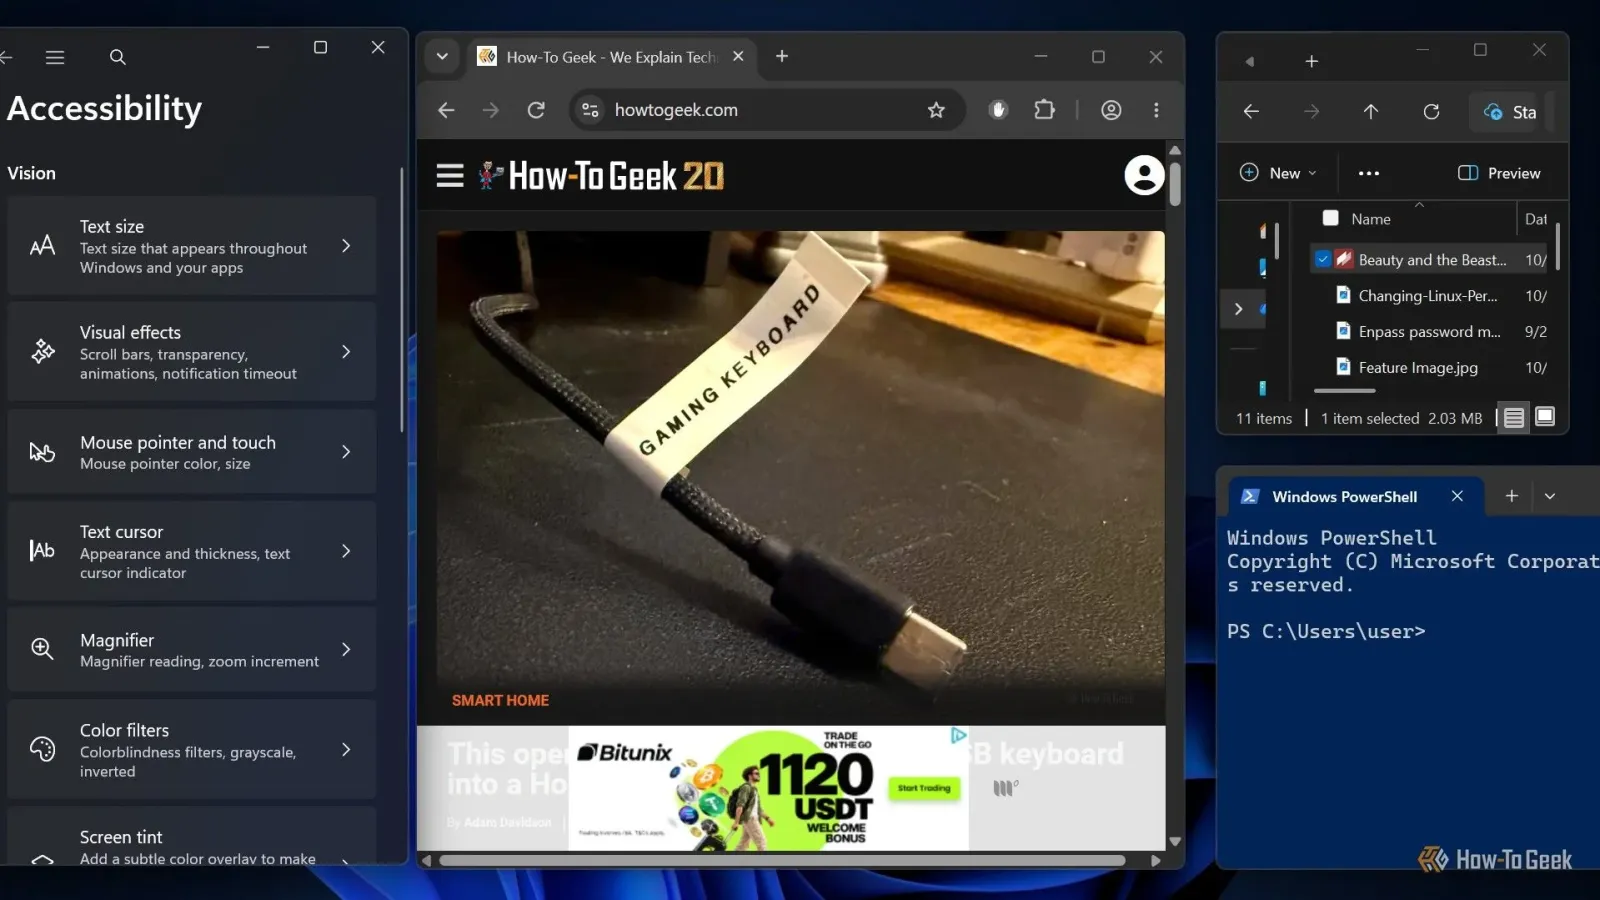Open the How-To Geek account avatar
Viewport: 1600px width, 900px height.
pos(1144,175)
